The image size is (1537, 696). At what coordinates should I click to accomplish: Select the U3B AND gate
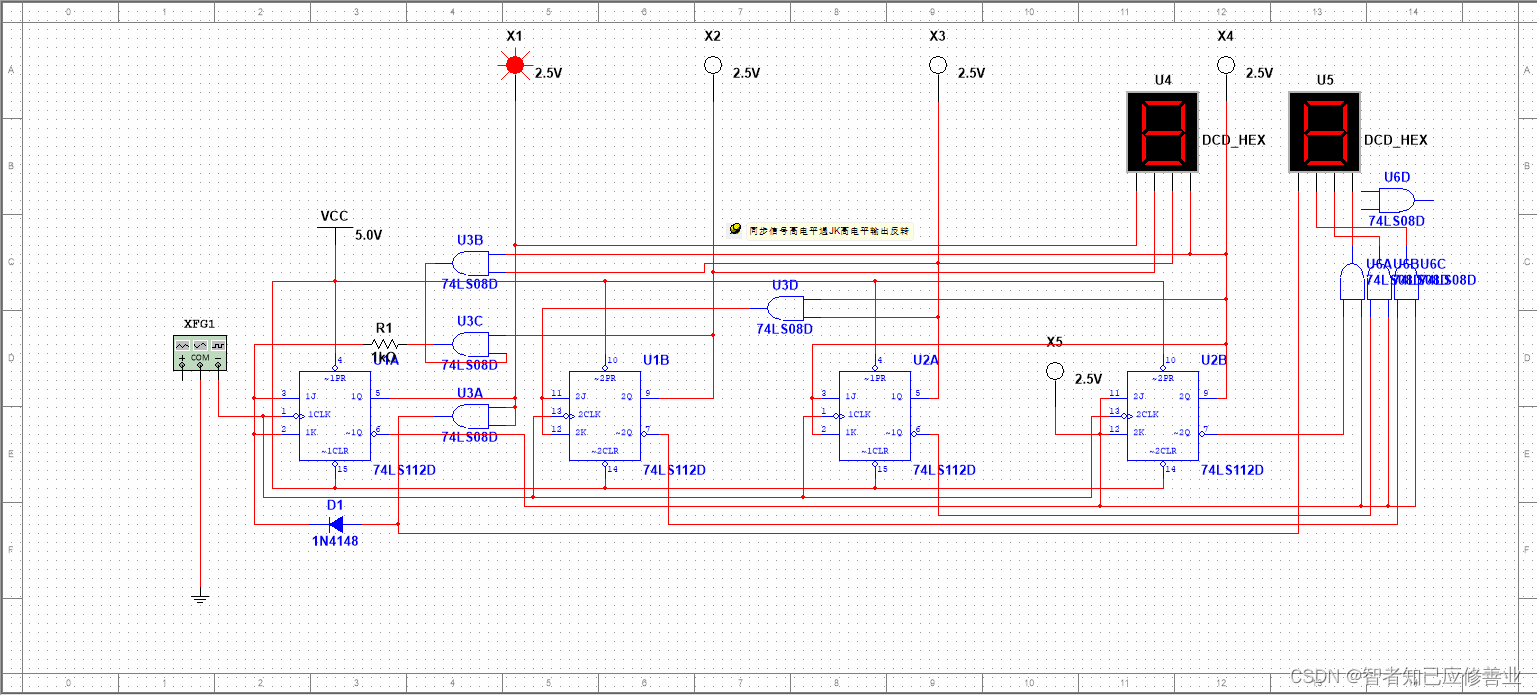(470, 264)
